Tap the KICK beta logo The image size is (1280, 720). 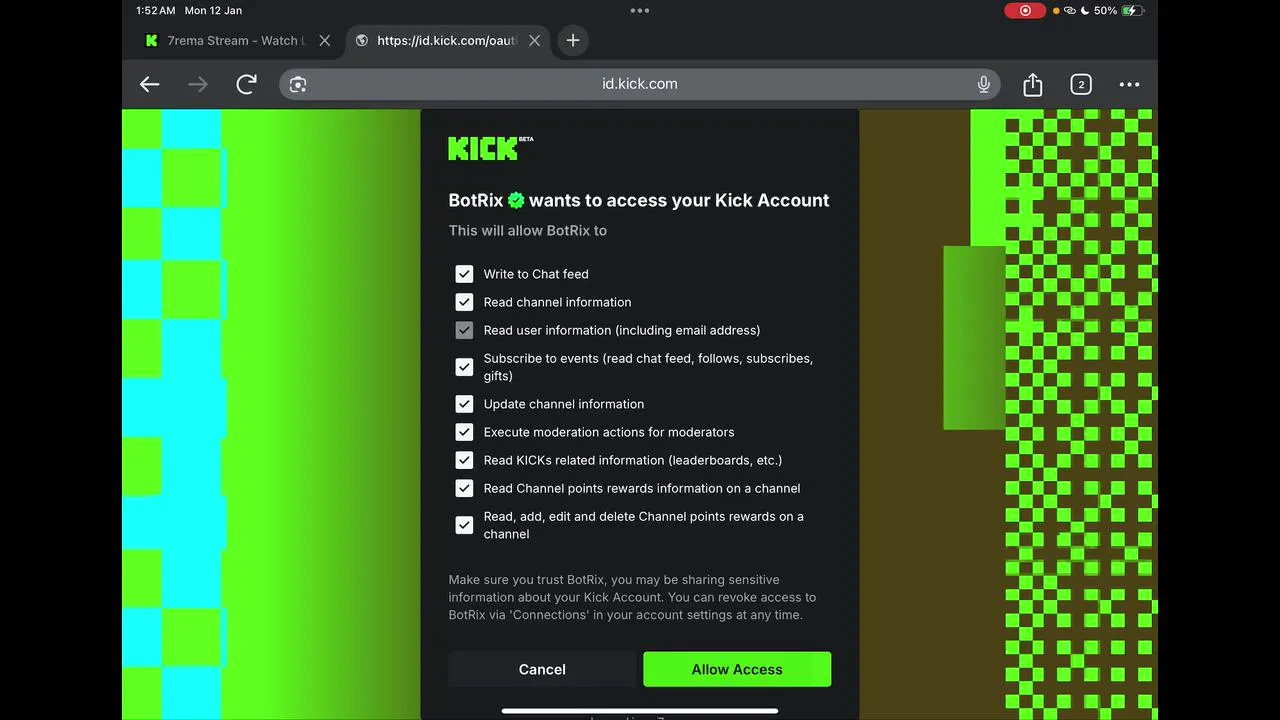click(491, 149)
